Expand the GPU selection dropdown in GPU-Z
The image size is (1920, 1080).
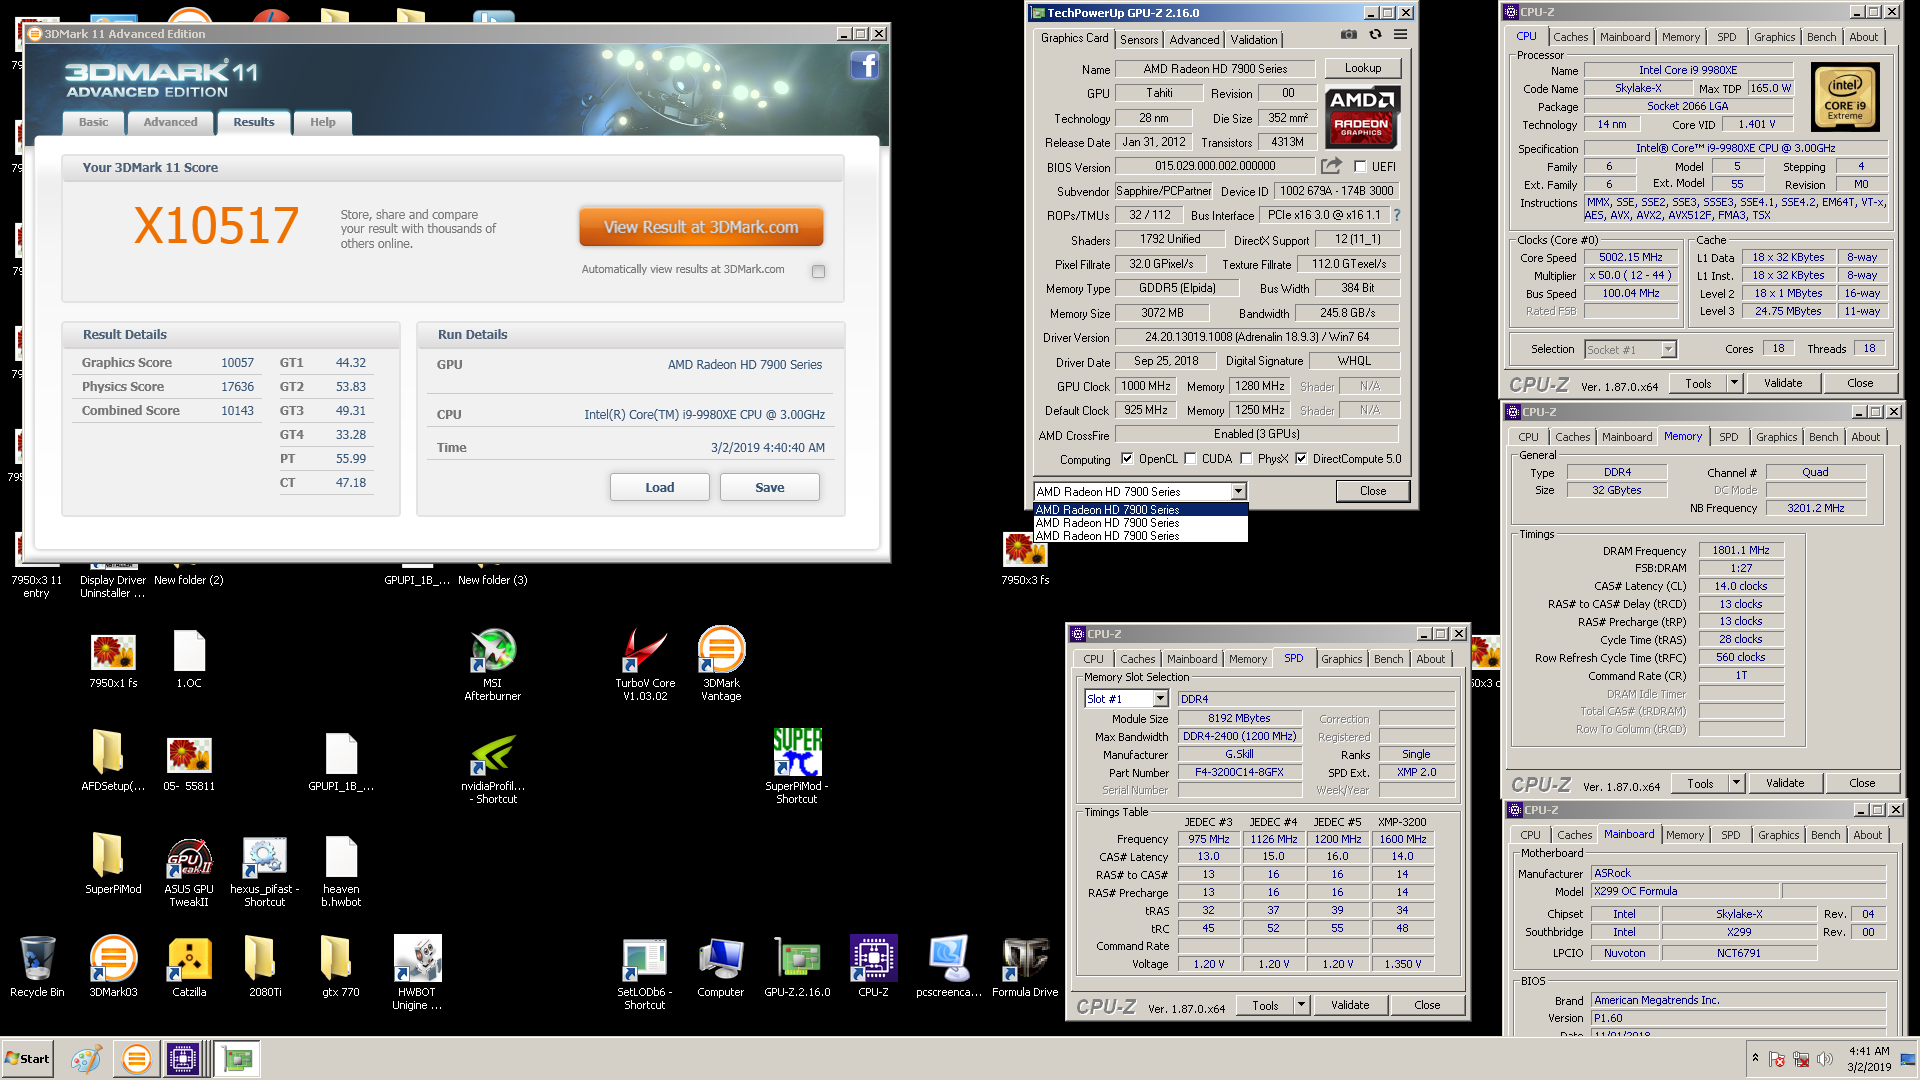[1238, 491]
